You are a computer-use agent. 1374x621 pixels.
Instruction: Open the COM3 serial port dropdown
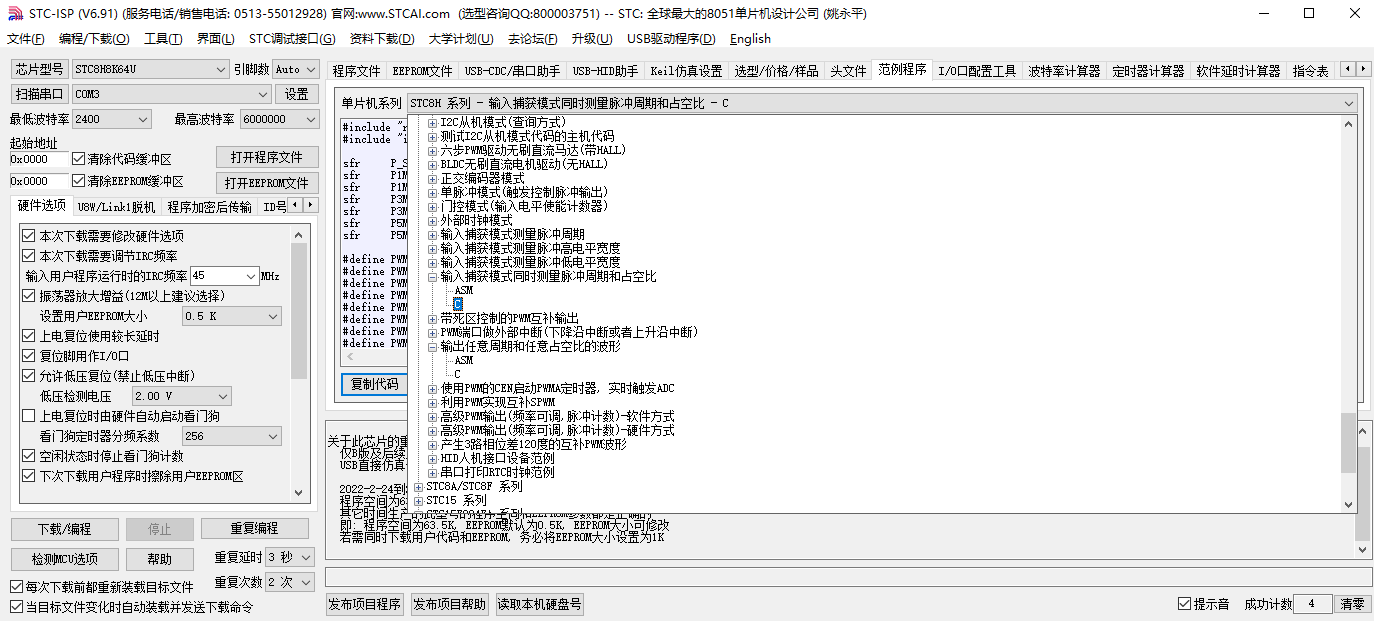(171, 94)
